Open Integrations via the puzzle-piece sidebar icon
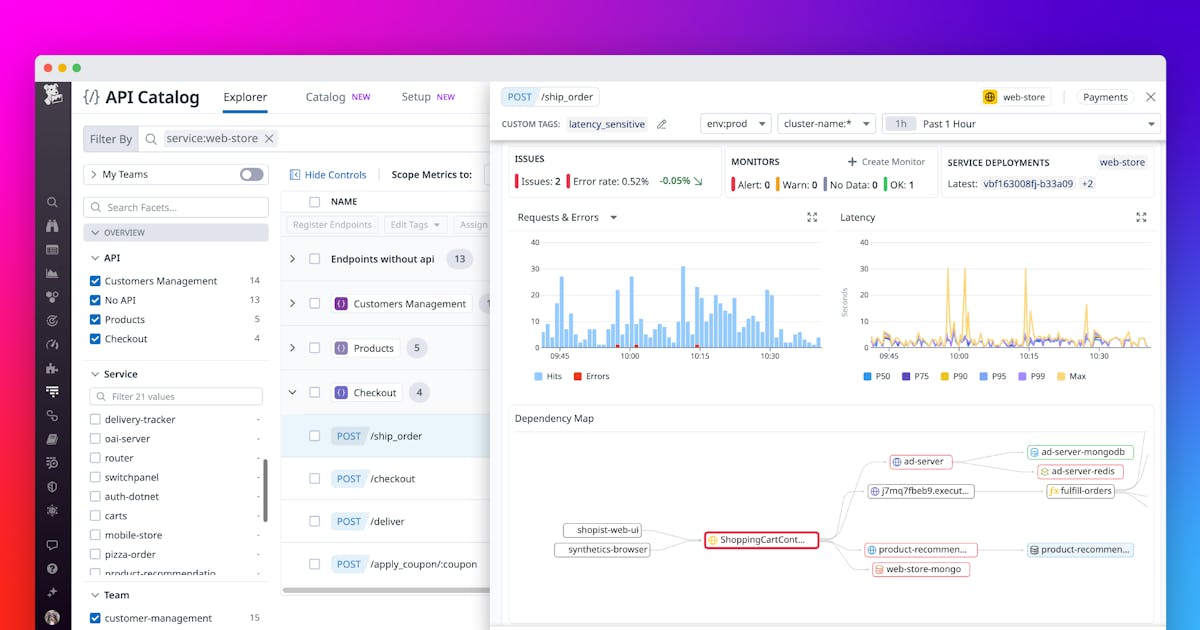 pyautogui.click(x=52, y=368)
